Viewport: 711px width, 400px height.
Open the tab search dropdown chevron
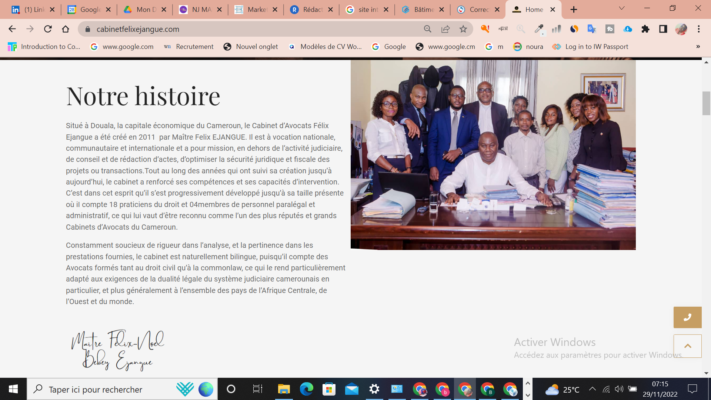(x=622, y=9)
